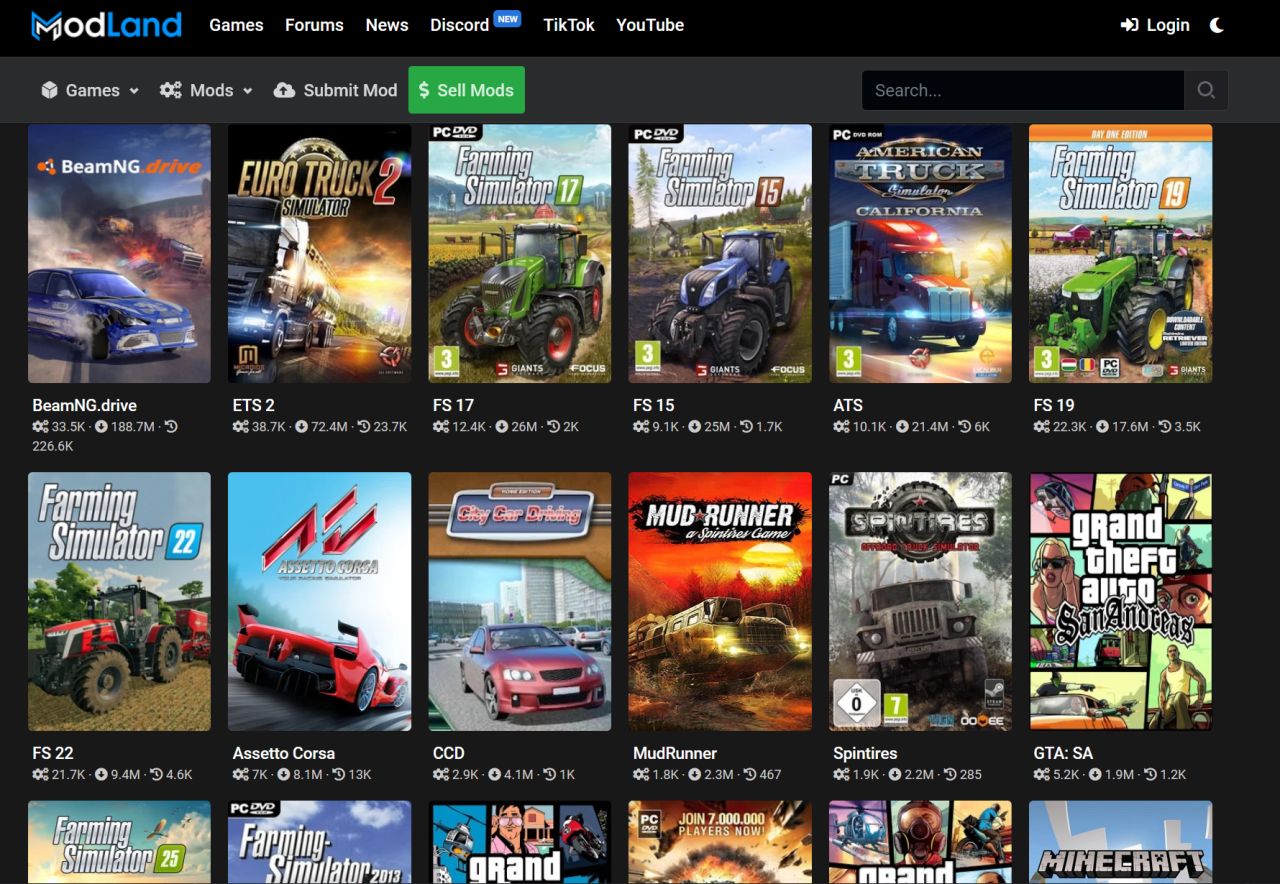Click the CCD title text
Screen dimensions: 1280x884
coord(449,753)
